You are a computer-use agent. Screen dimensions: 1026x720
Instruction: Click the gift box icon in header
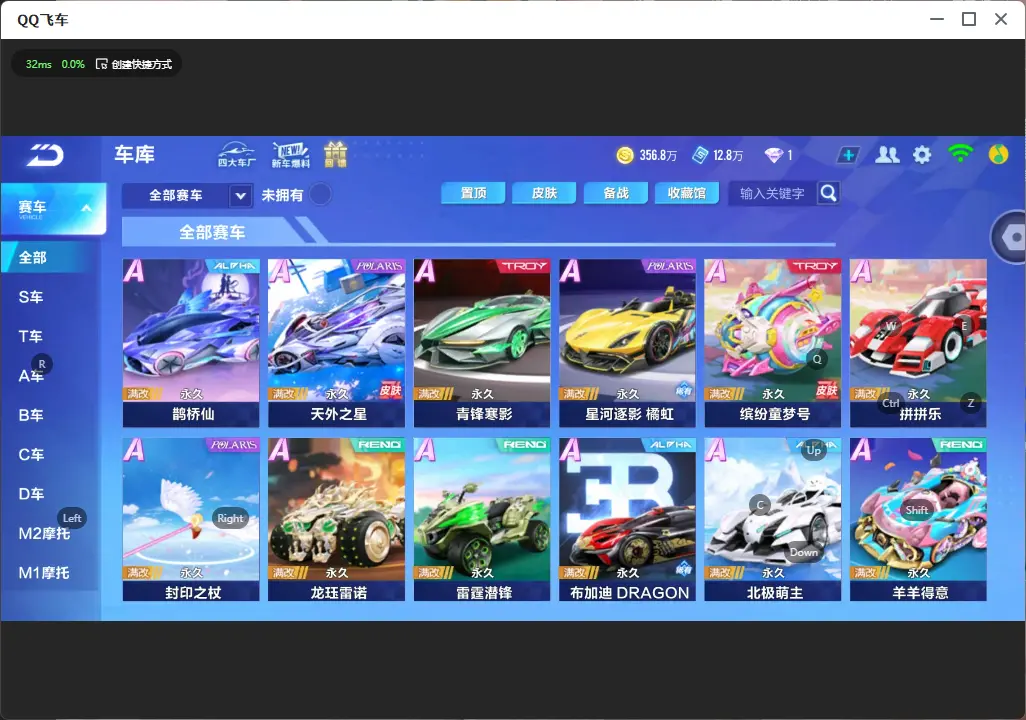click(335, 154)
